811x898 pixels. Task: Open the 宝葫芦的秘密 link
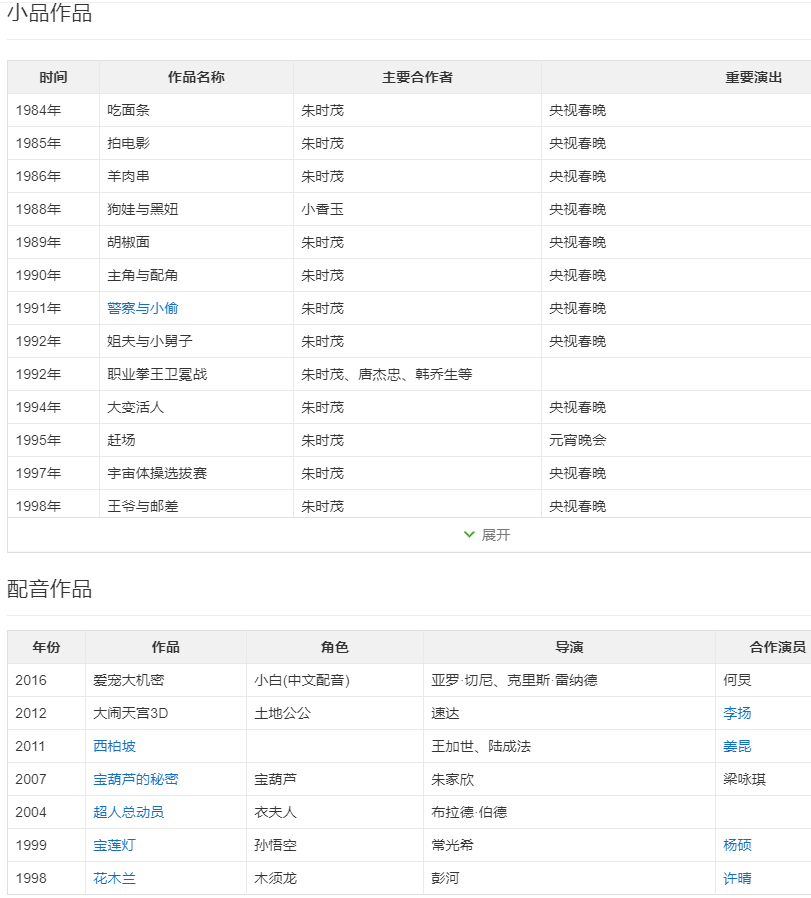point(136,779)
